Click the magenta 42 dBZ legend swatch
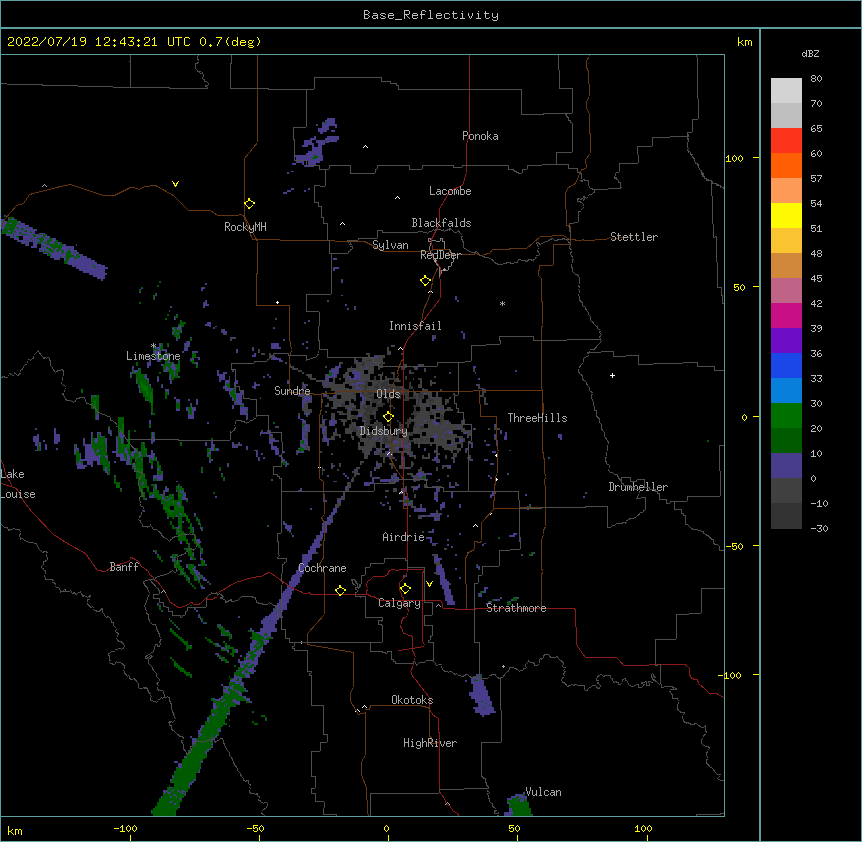 786,315
